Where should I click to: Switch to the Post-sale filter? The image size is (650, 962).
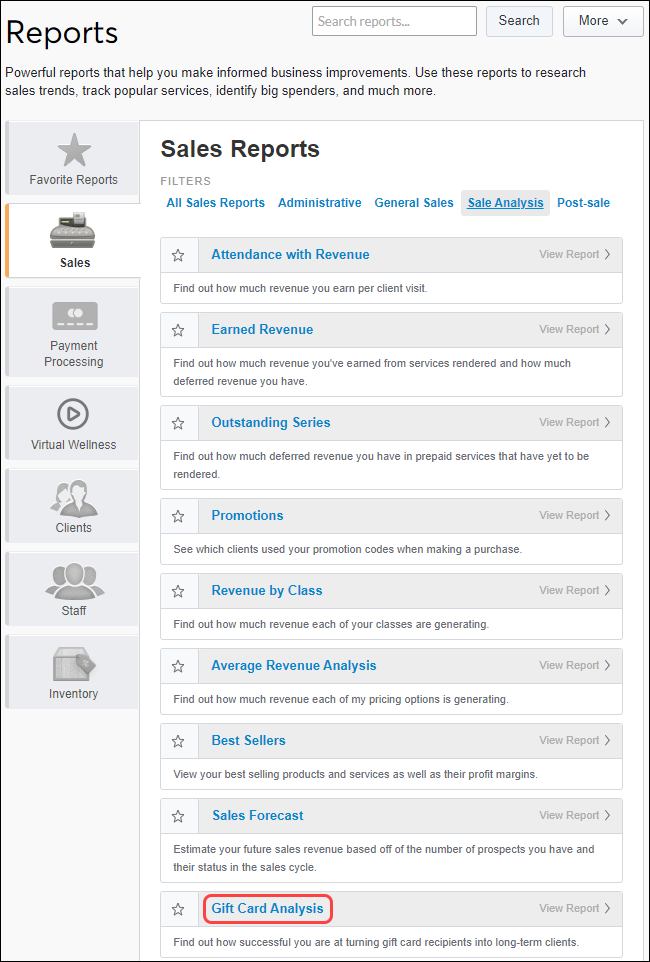pos(583,203)
